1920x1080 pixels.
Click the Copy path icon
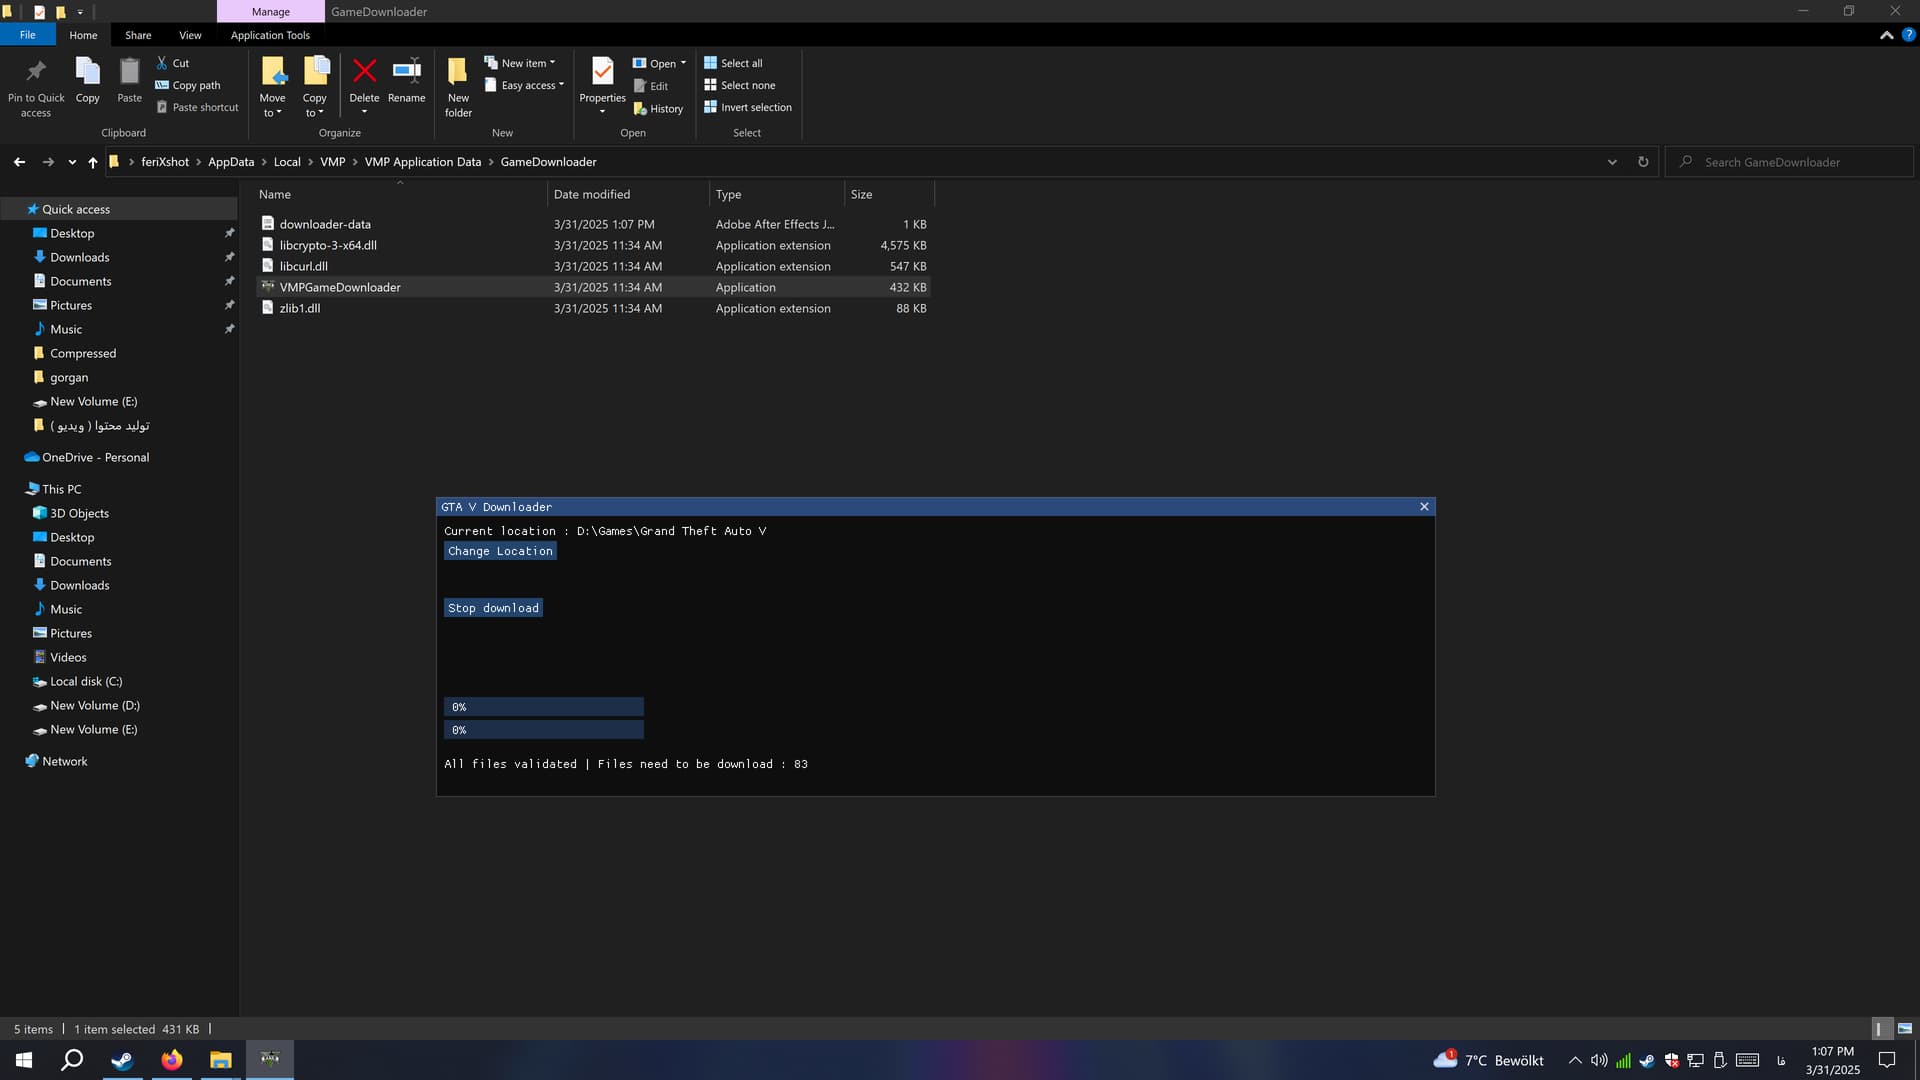point(162,85)
